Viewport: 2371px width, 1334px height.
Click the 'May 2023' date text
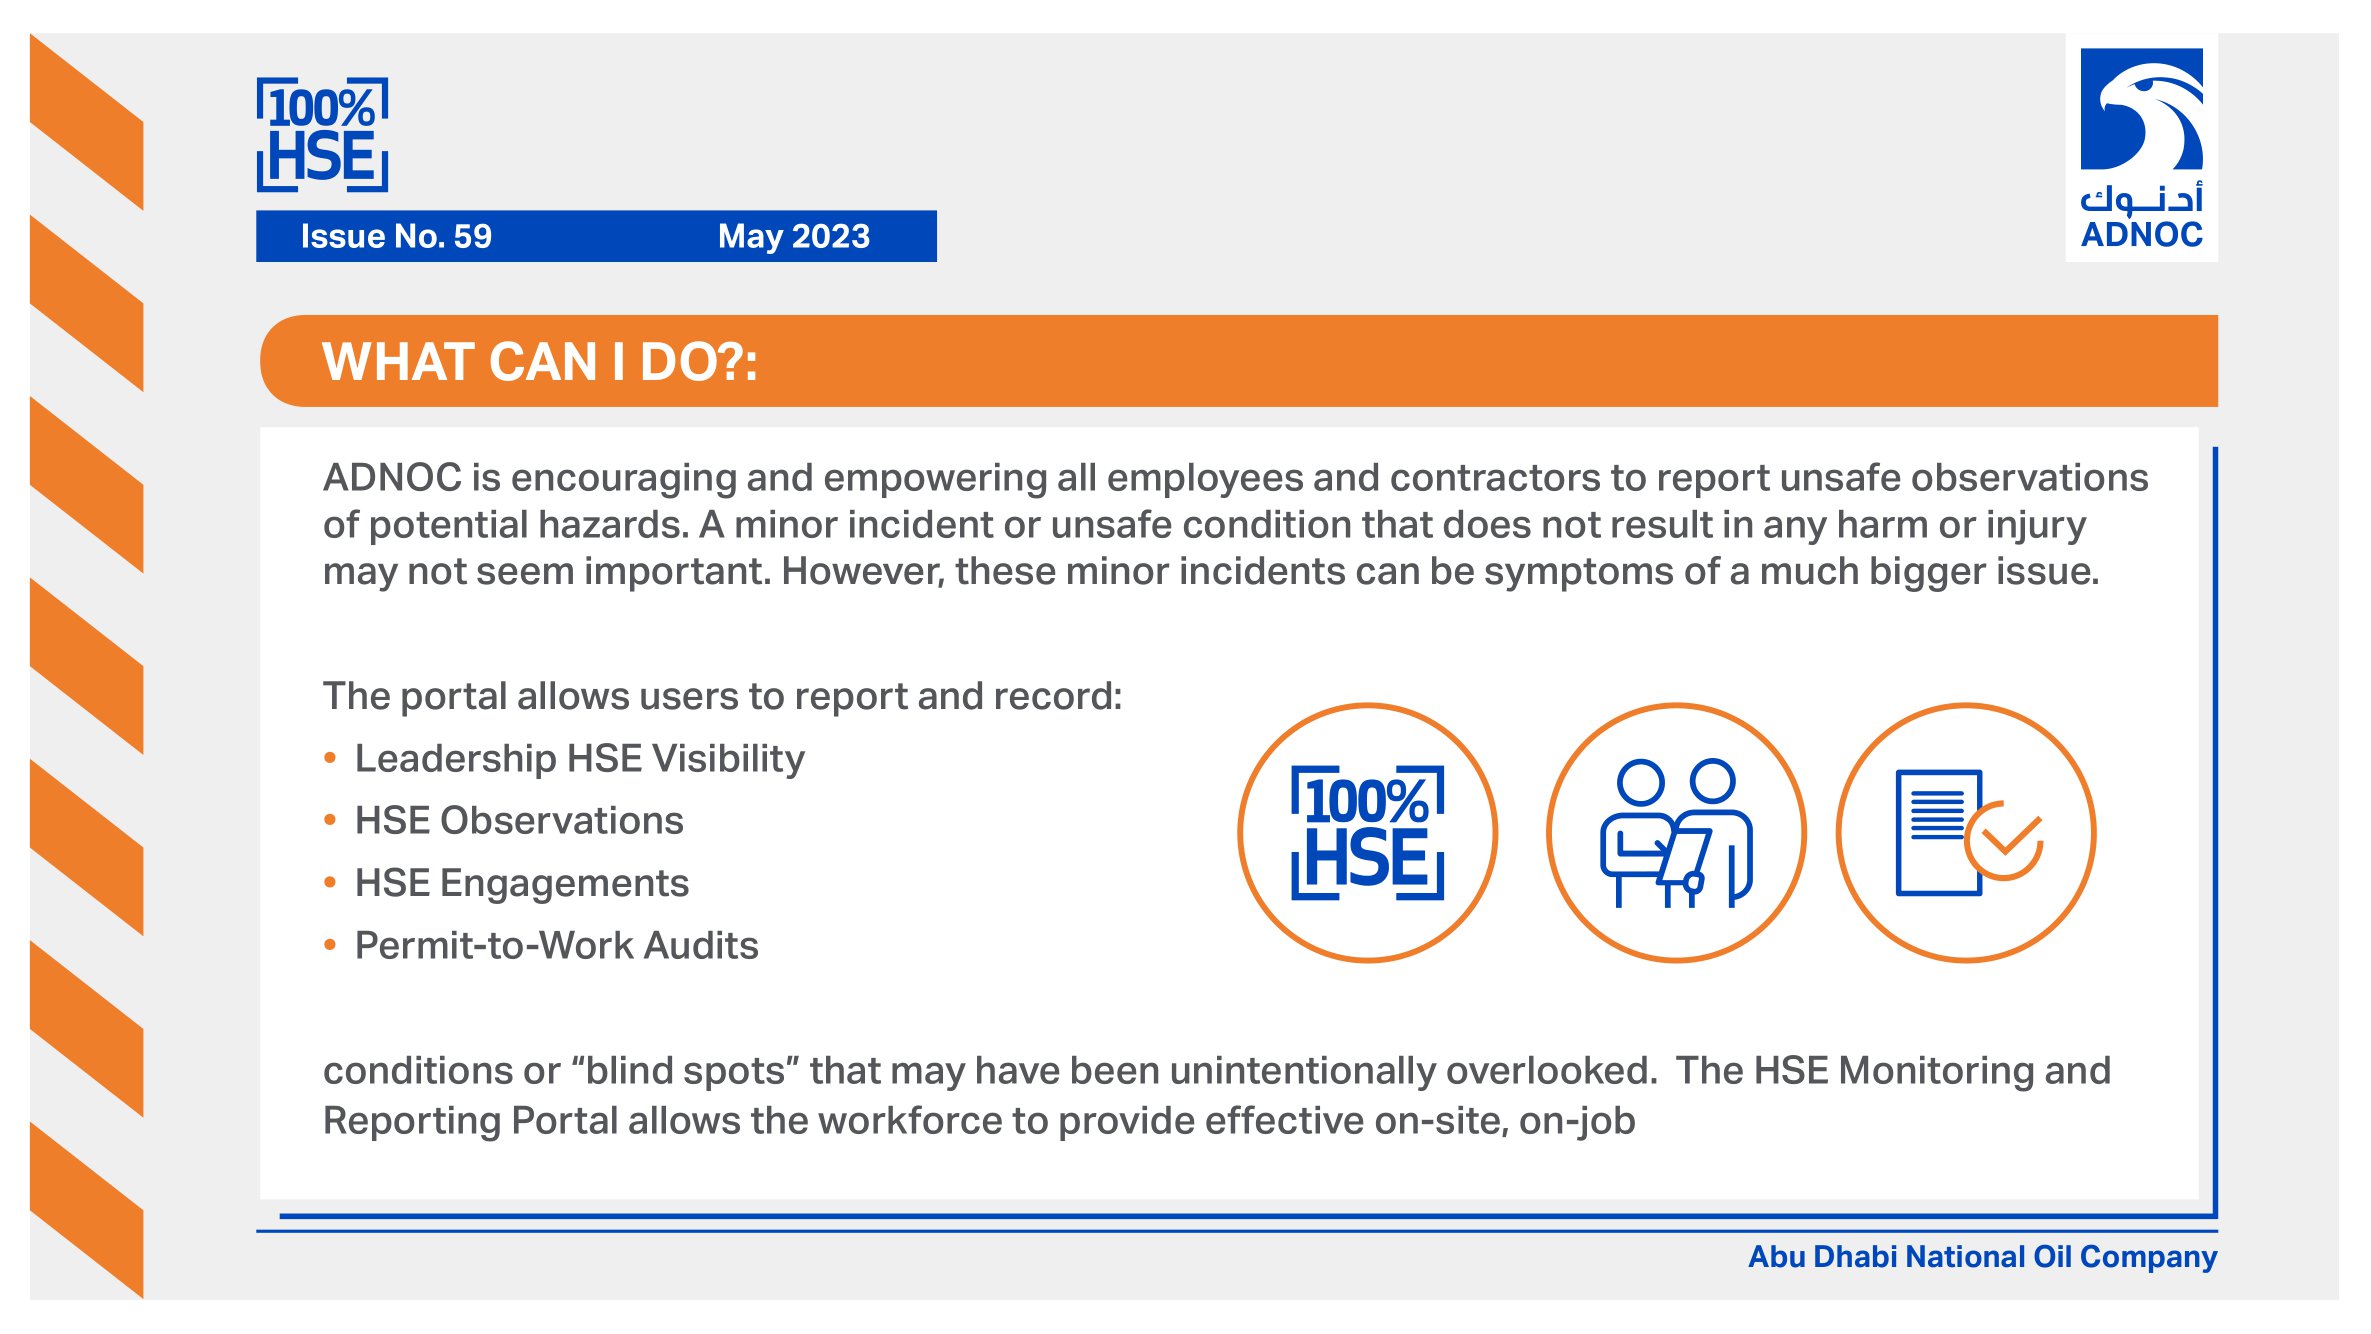tap(794, 236)
